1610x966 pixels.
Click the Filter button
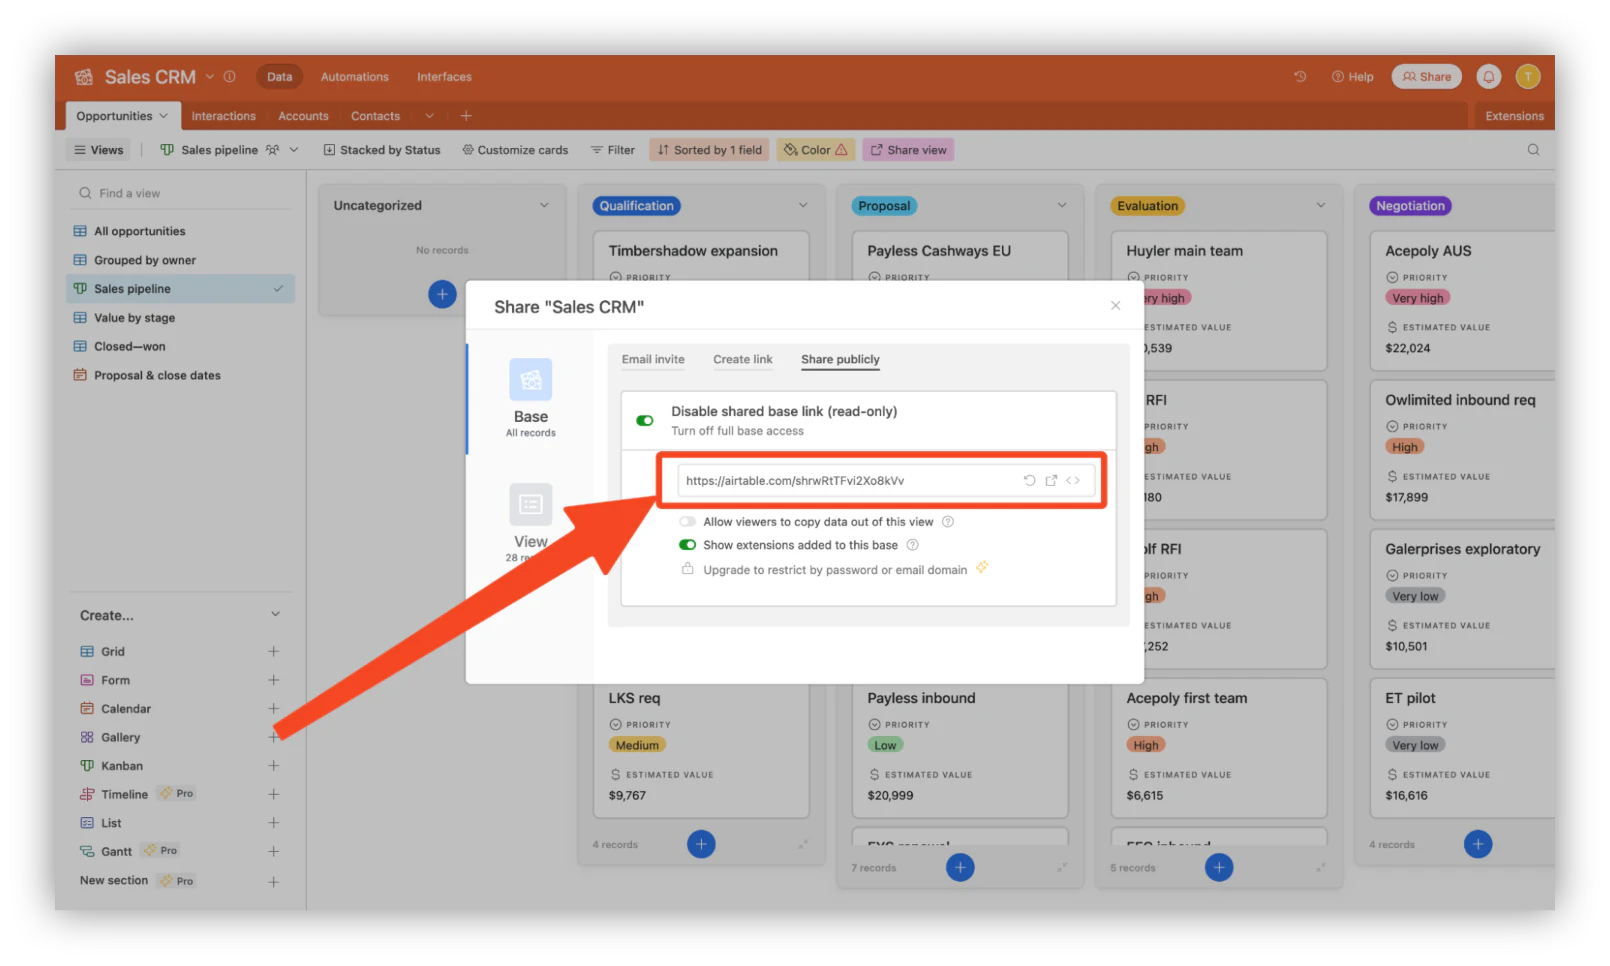coord(612,150)
